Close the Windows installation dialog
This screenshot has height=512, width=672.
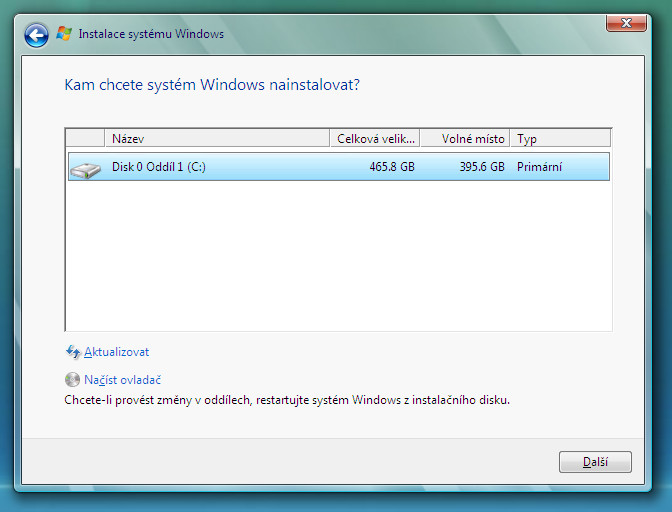[626, 23]
